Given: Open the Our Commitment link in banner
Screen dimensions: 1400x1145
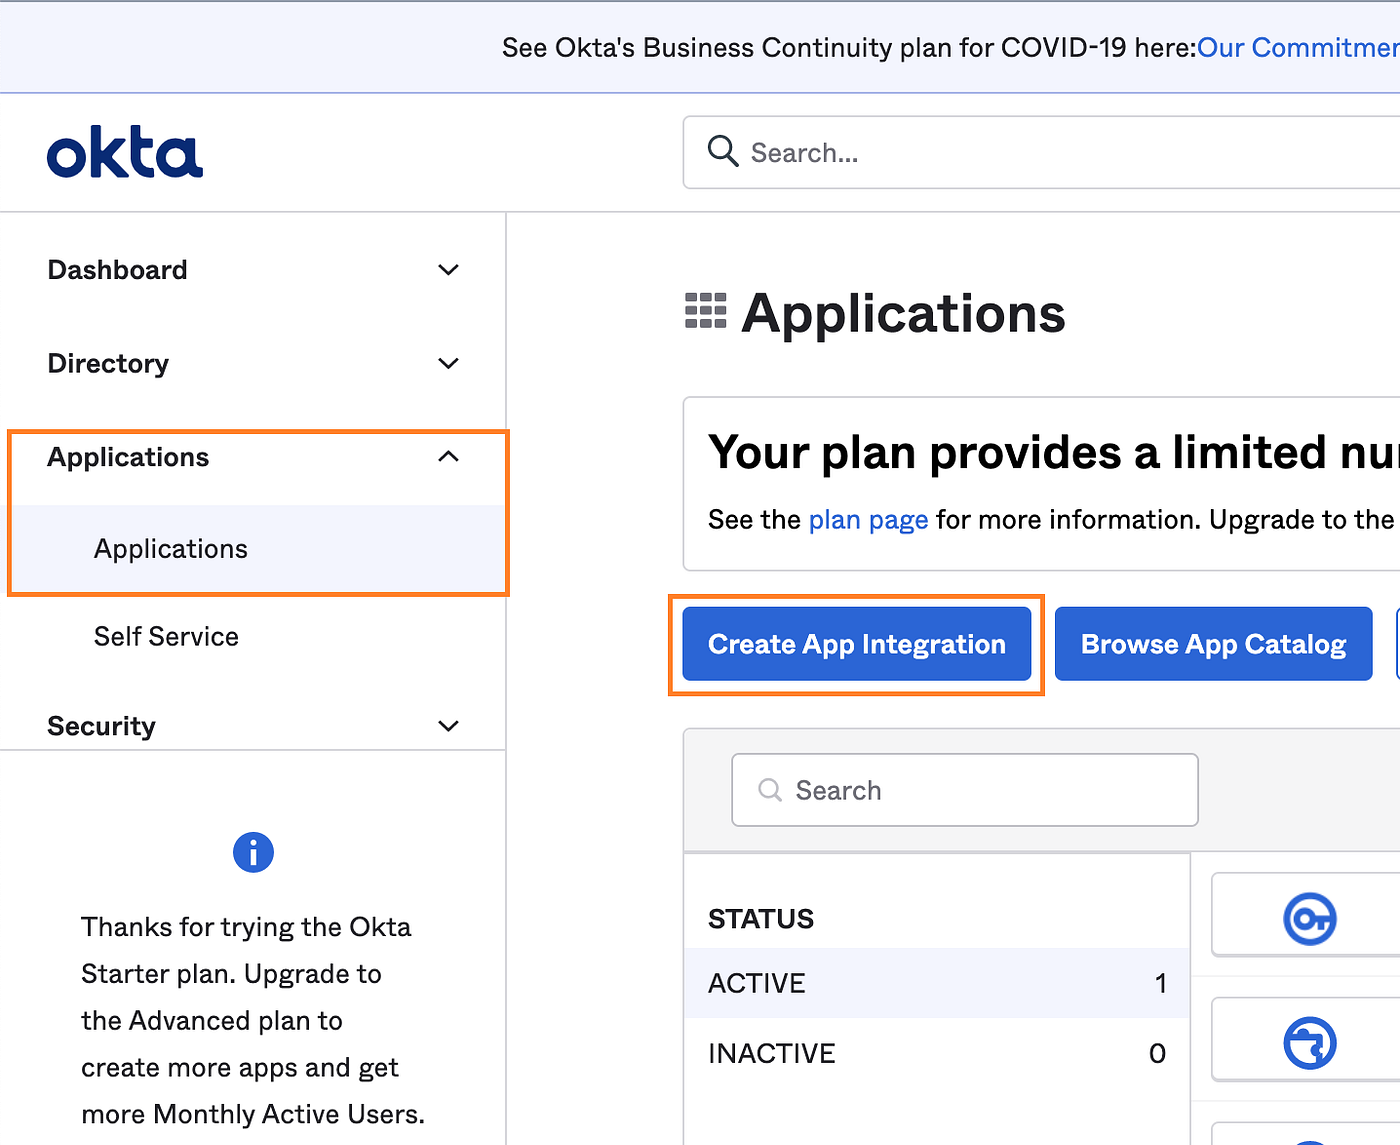Looking at the screenshot, I should tap(1298, 48).
